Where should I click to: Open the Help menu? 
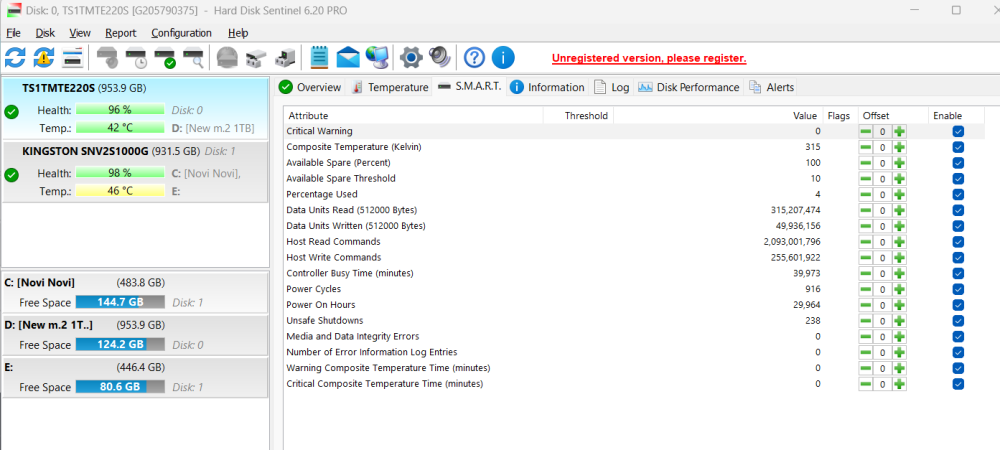click(238, 33)
